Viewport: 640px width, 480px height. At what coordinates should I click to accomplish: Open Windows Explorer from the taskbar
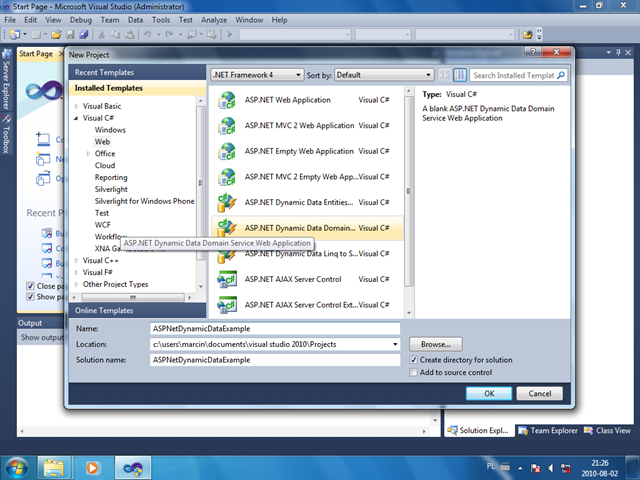pyautogui.click(x=53, y=468)
